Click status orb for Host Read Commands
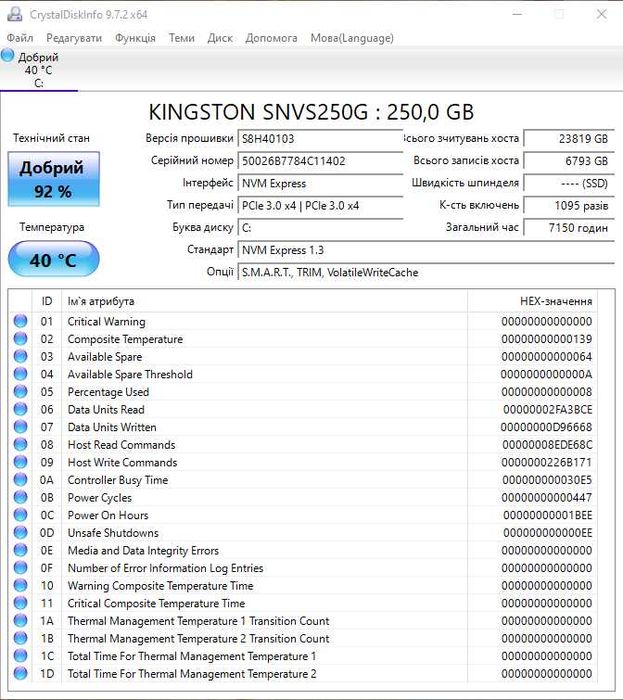 click(x=21, y=444)
